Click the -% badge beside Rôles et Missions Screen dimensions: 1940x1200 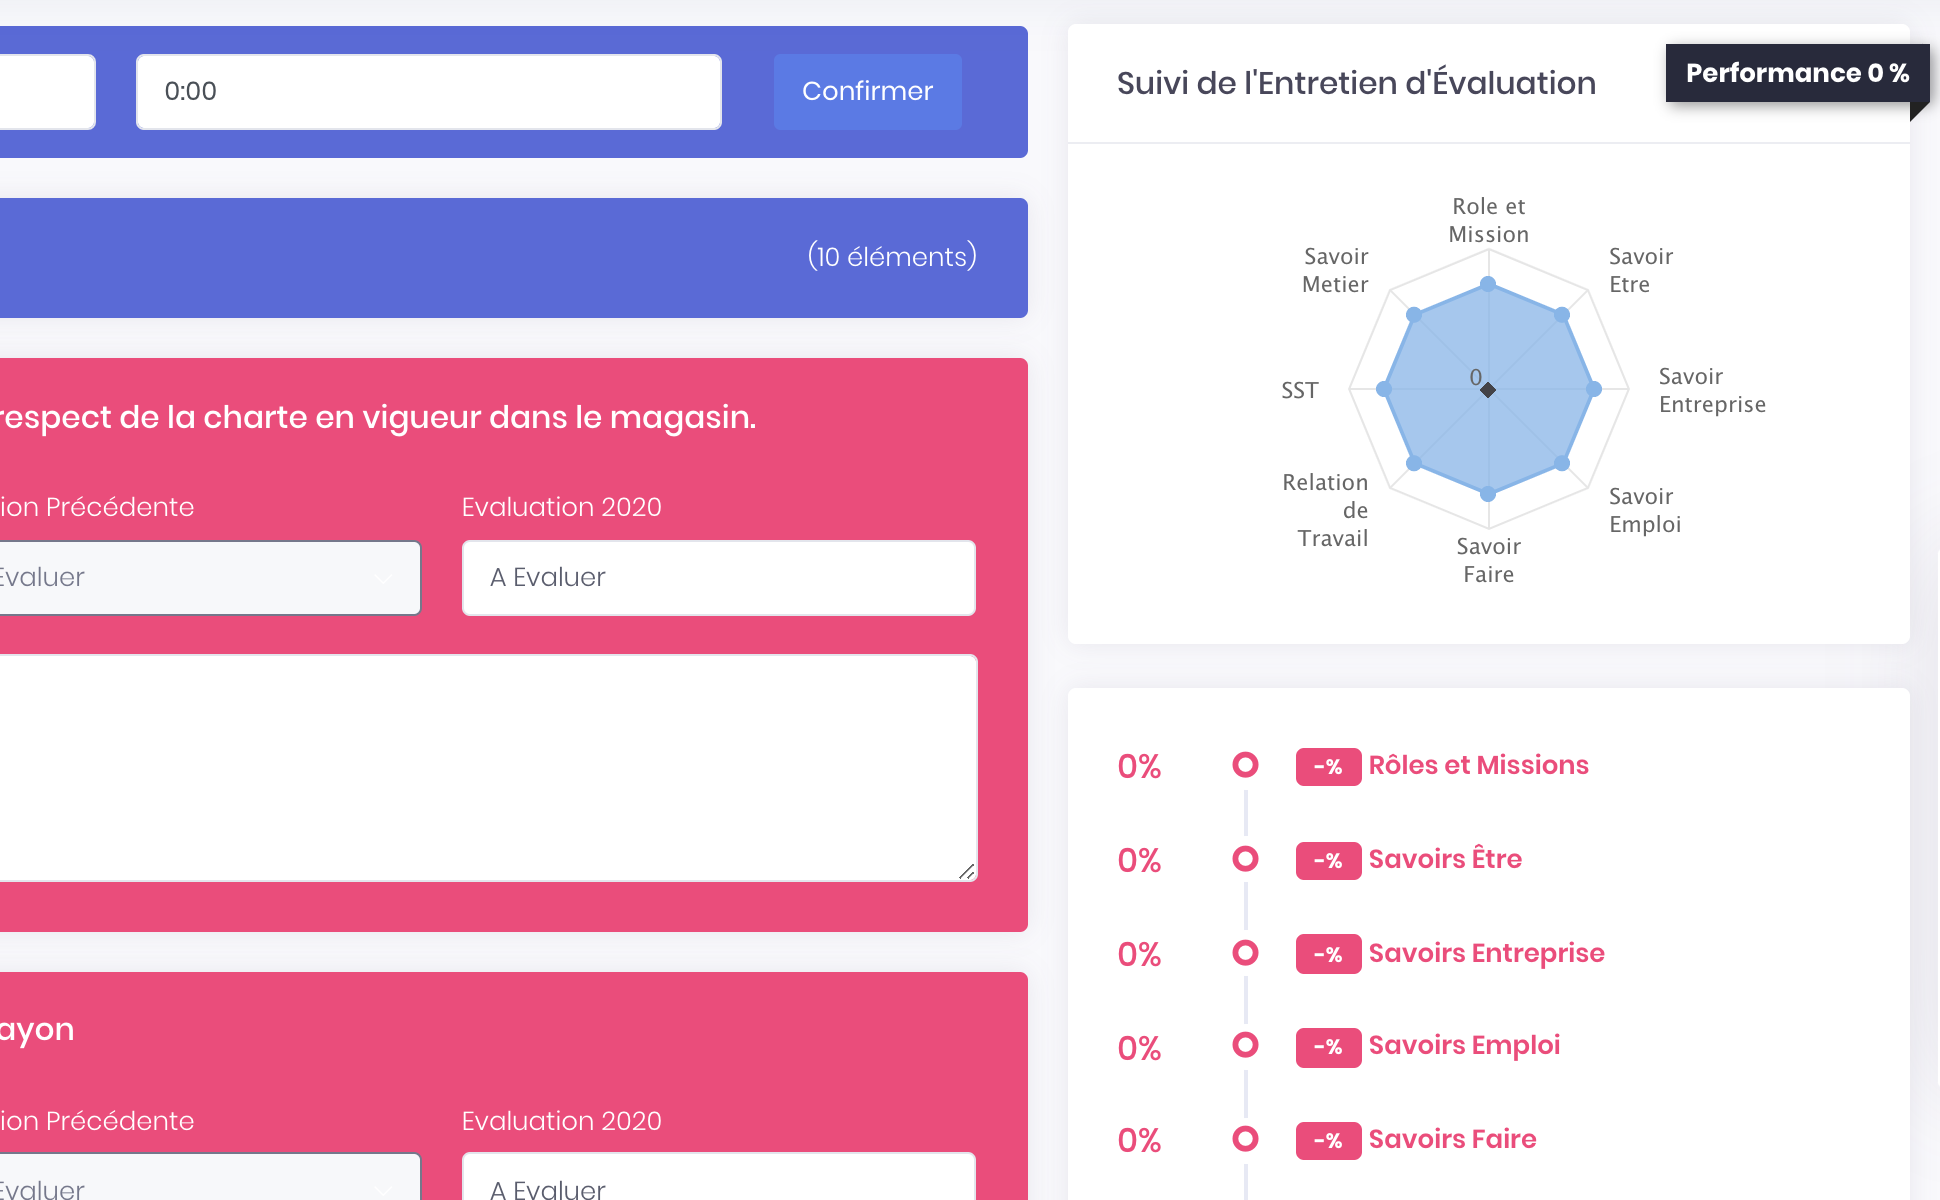click(1328, 767)
